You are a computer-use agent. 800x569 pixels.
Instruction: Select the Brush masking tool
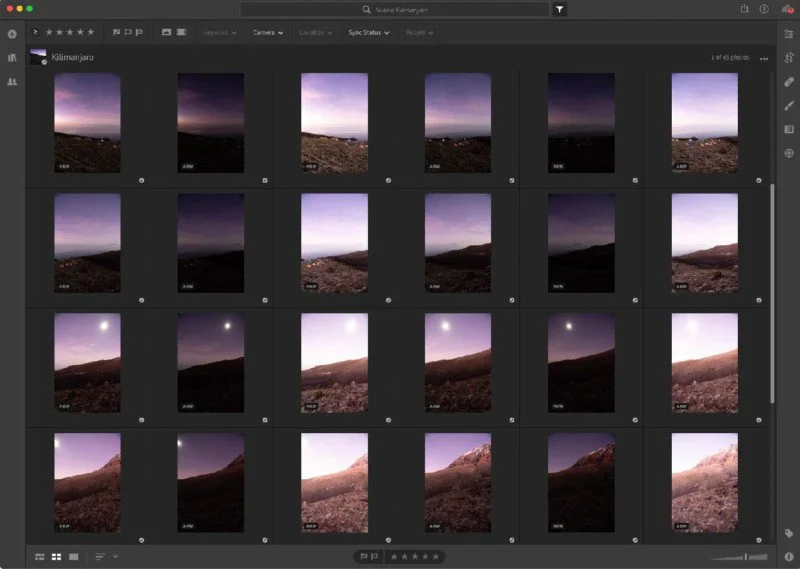pyautogui.click(x=789, y=106)
